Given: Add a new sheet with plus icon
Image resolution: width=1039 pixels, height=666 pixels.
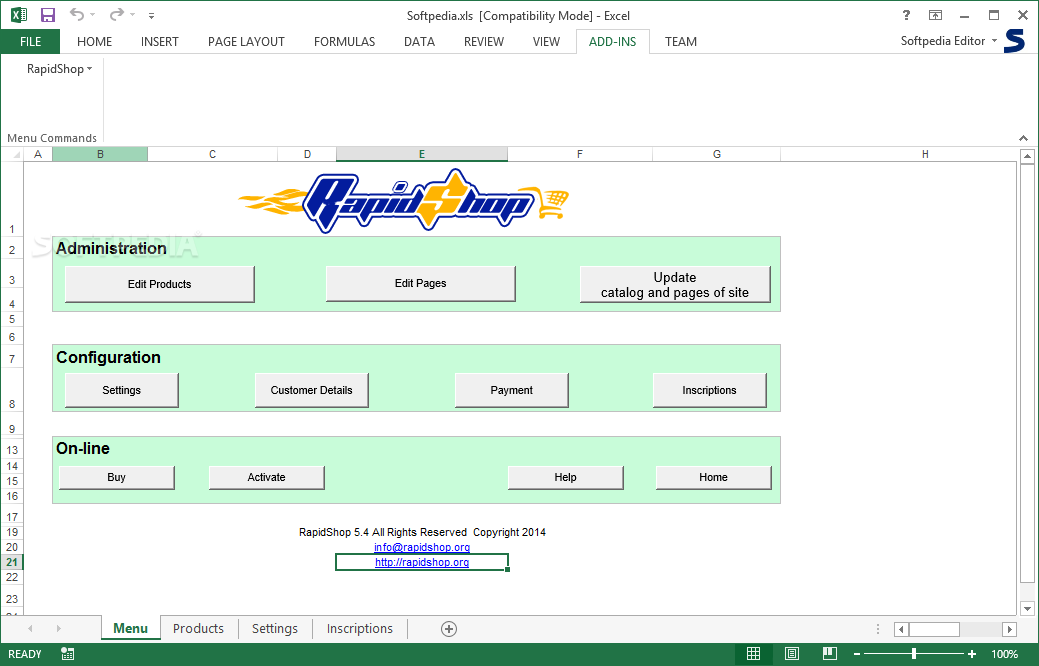Looking at the screenshot, I should [449, 629].
